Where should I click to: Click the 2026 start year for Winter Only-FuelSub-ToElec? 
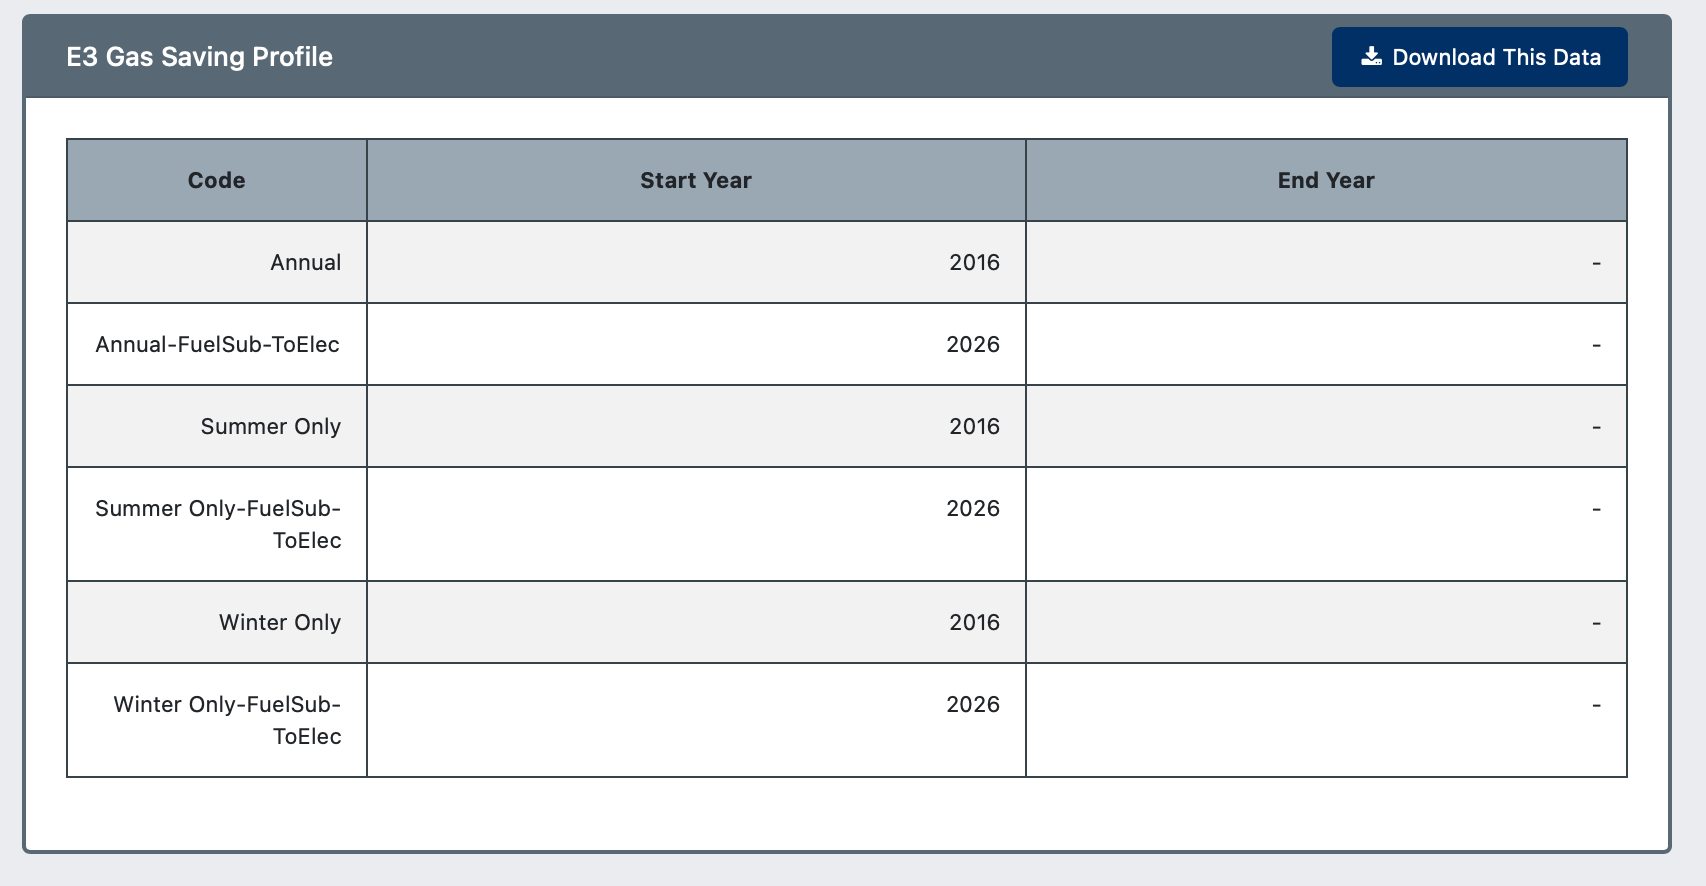pos(973,704)
